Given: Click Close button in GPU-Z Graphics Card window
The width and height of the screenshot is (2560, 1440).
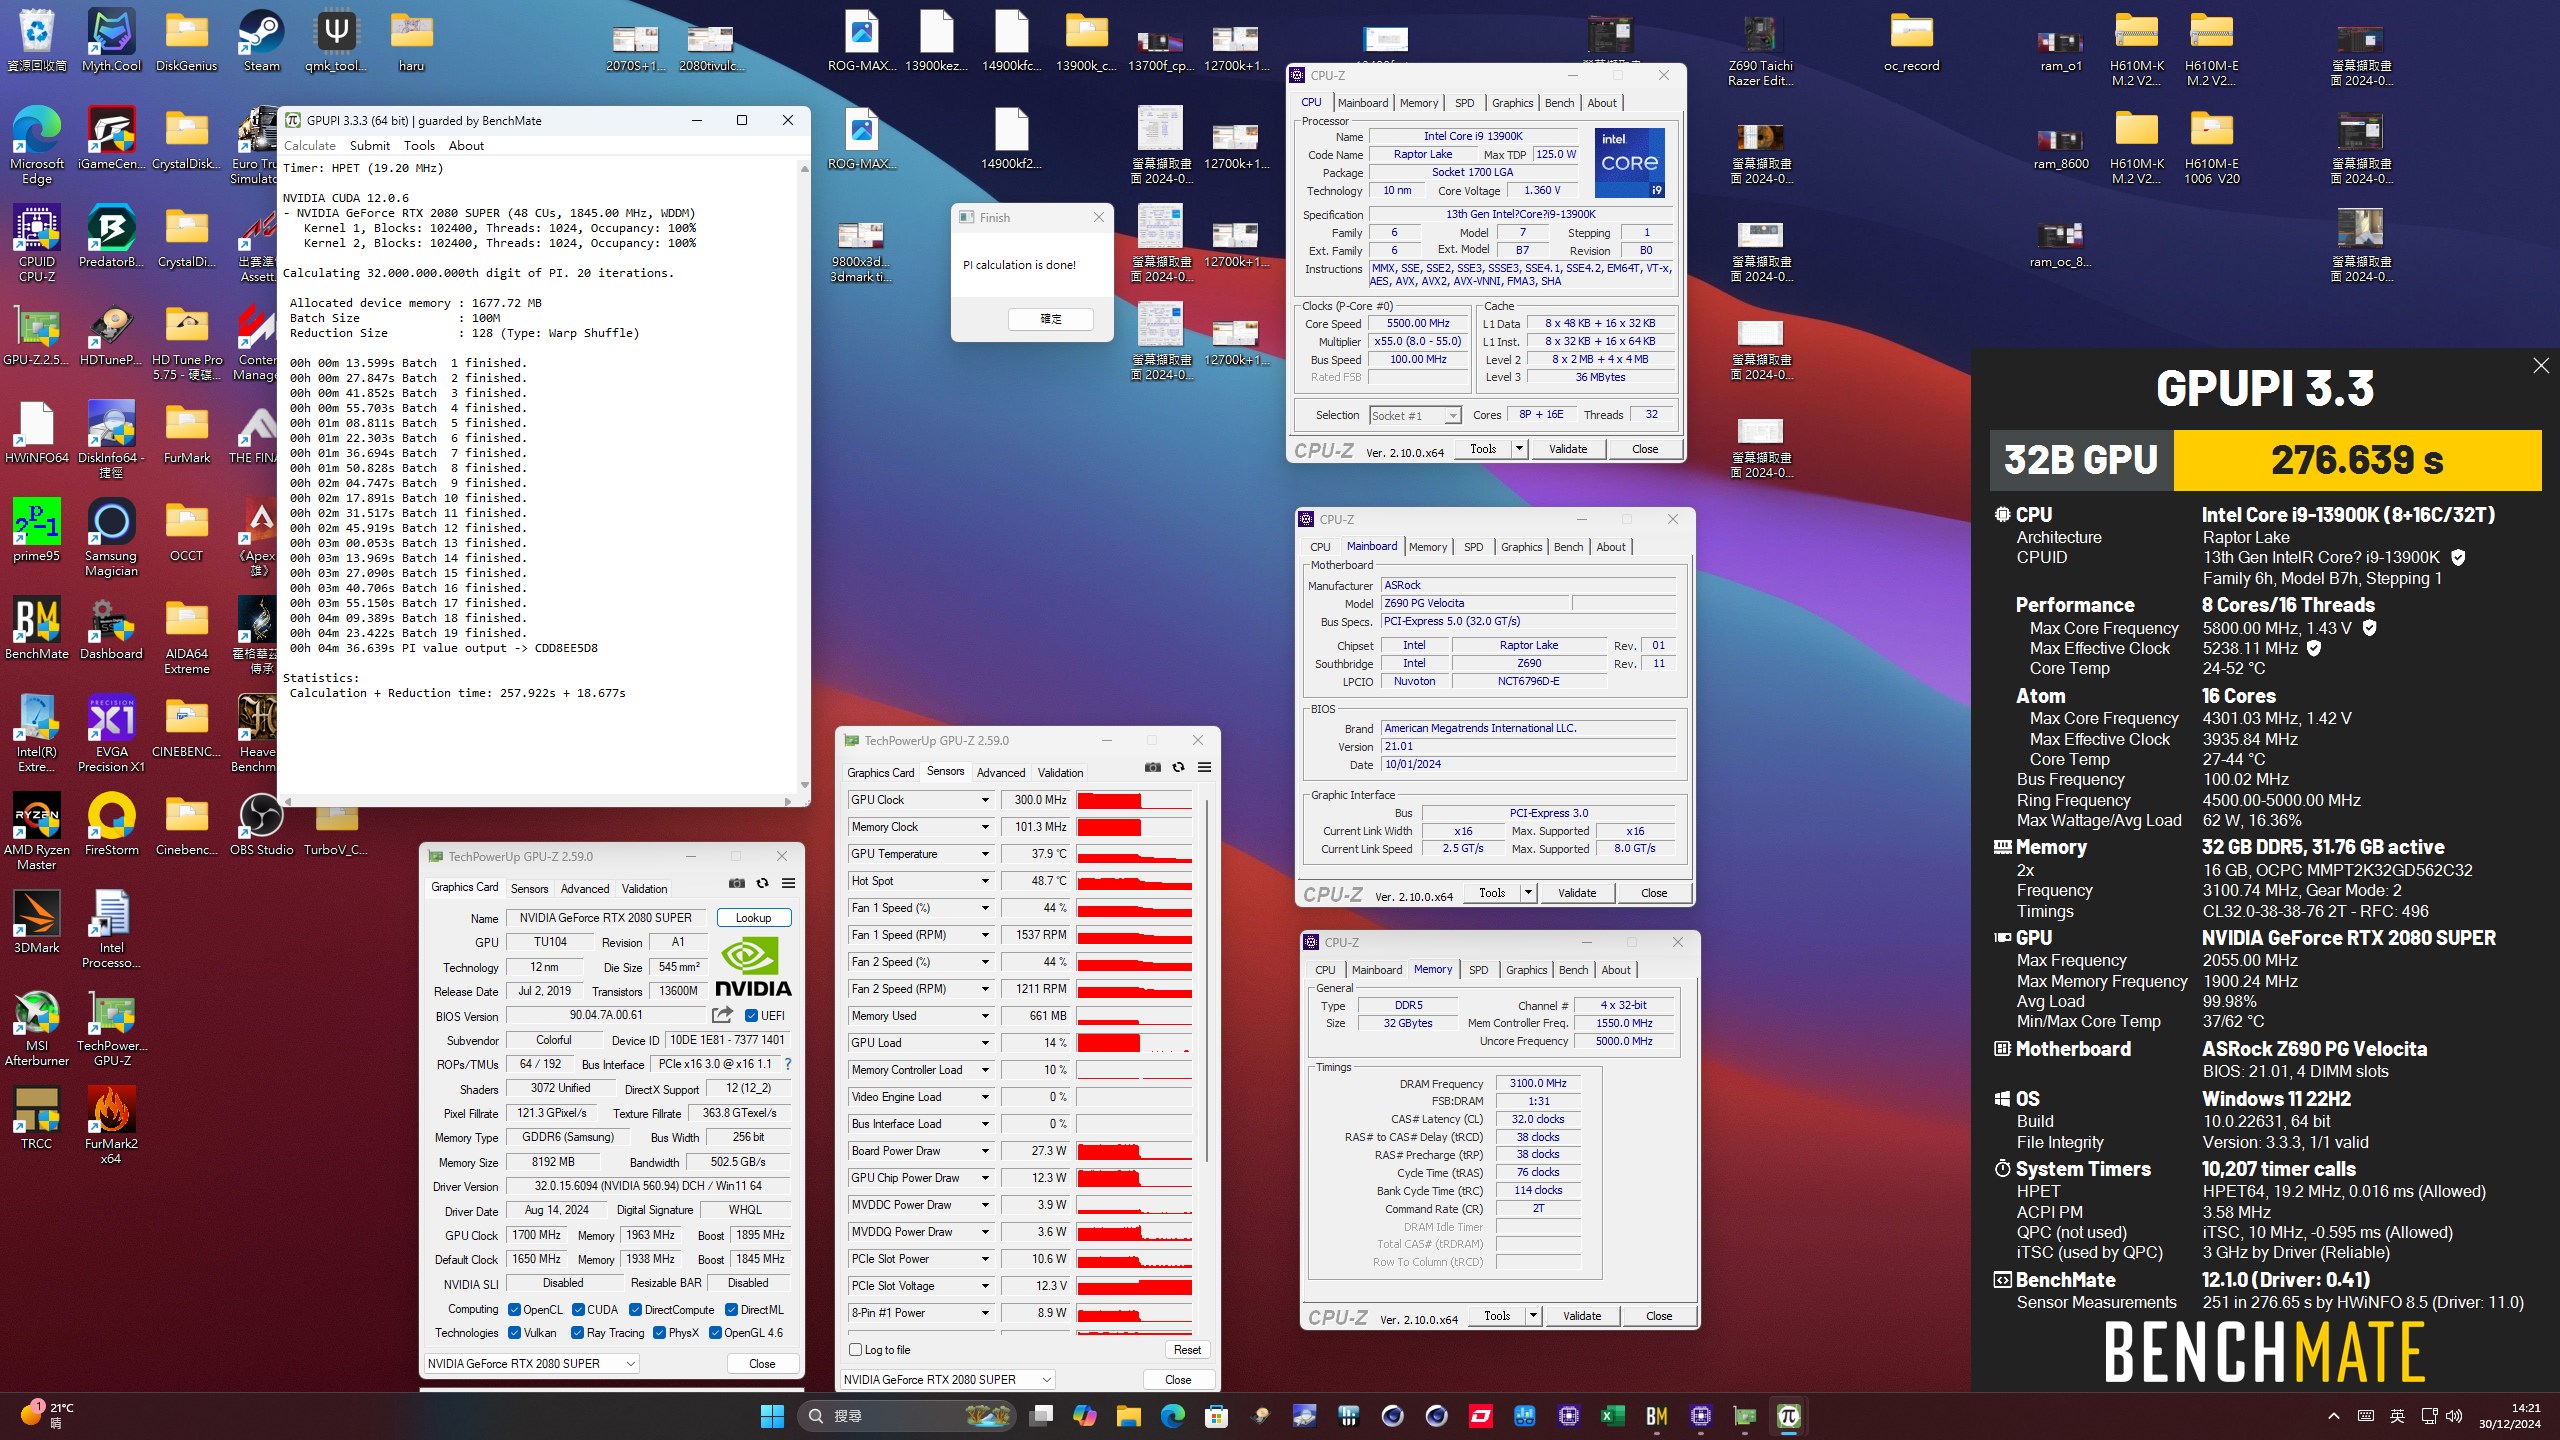Looking at the screenshot, I should [762, 1363].
